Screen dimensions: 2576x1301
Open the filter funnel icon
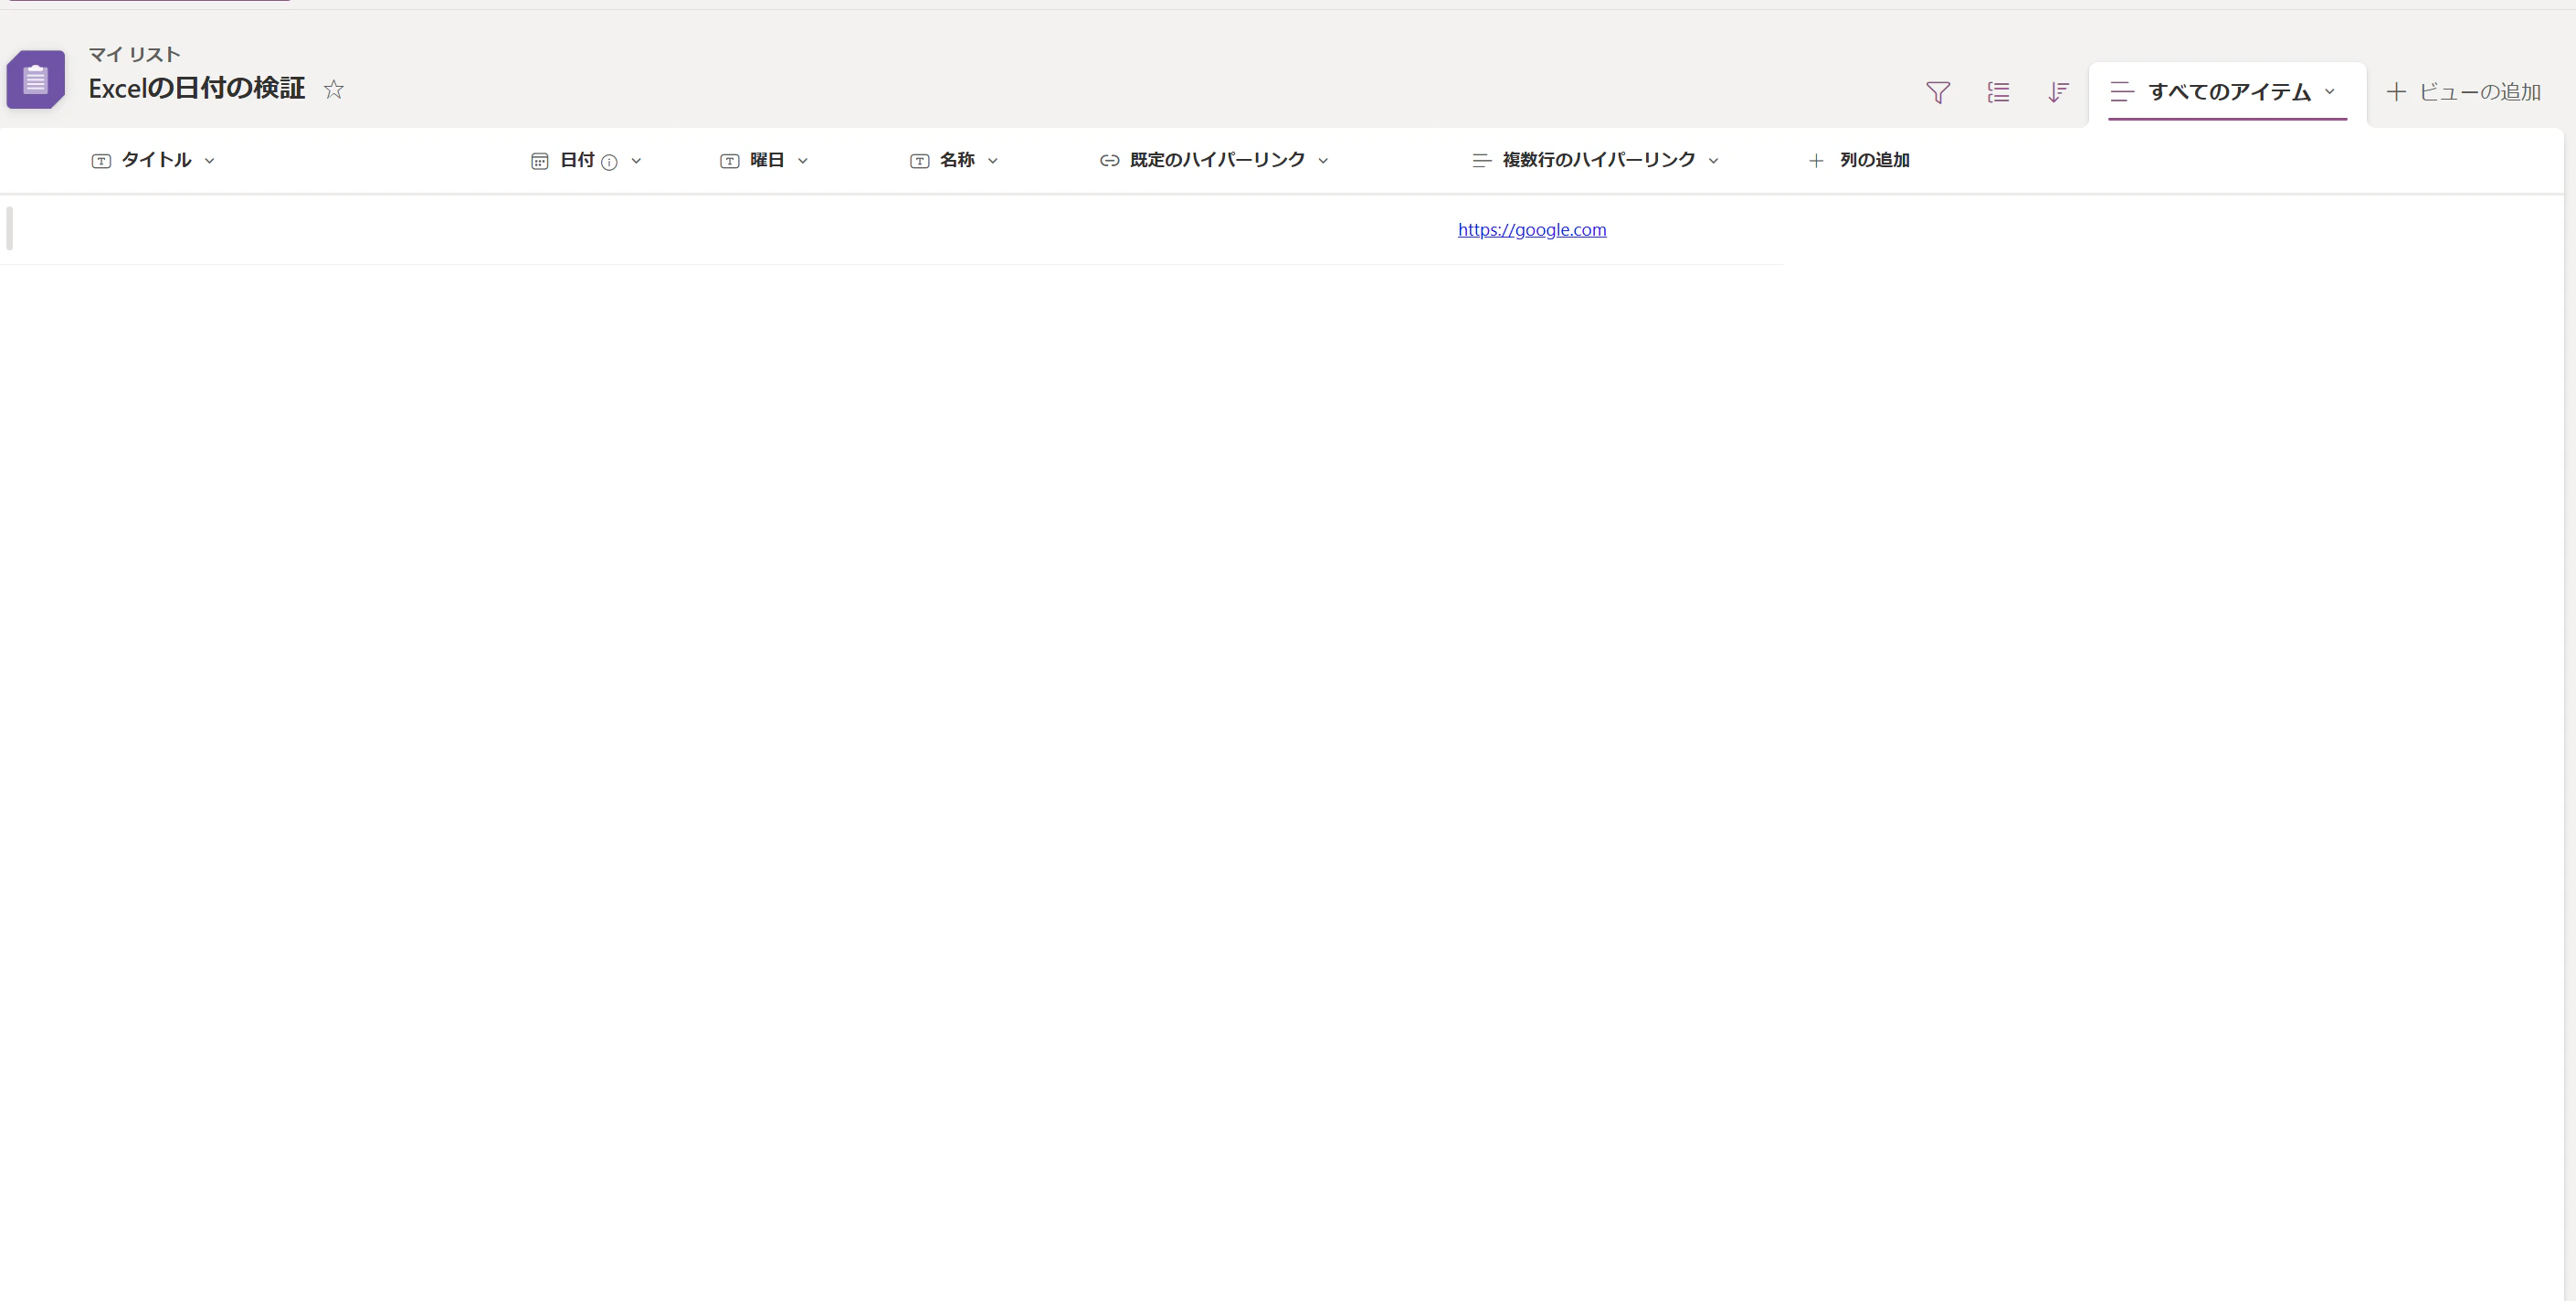pyautogui.click(x=1938, y=92)
